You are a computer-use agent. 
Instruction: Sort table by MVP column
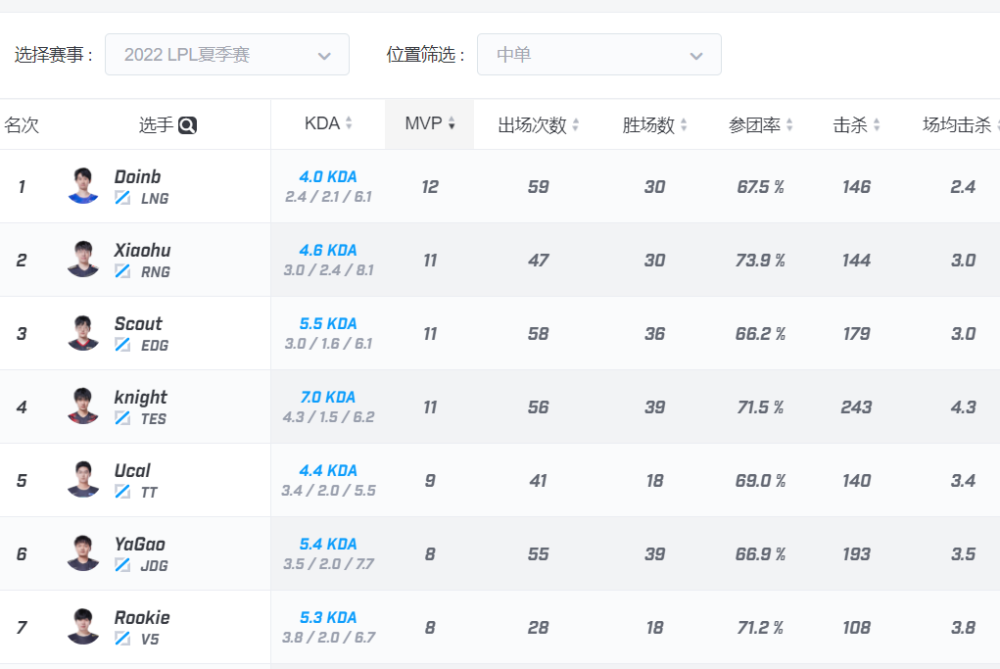point(430,124)
